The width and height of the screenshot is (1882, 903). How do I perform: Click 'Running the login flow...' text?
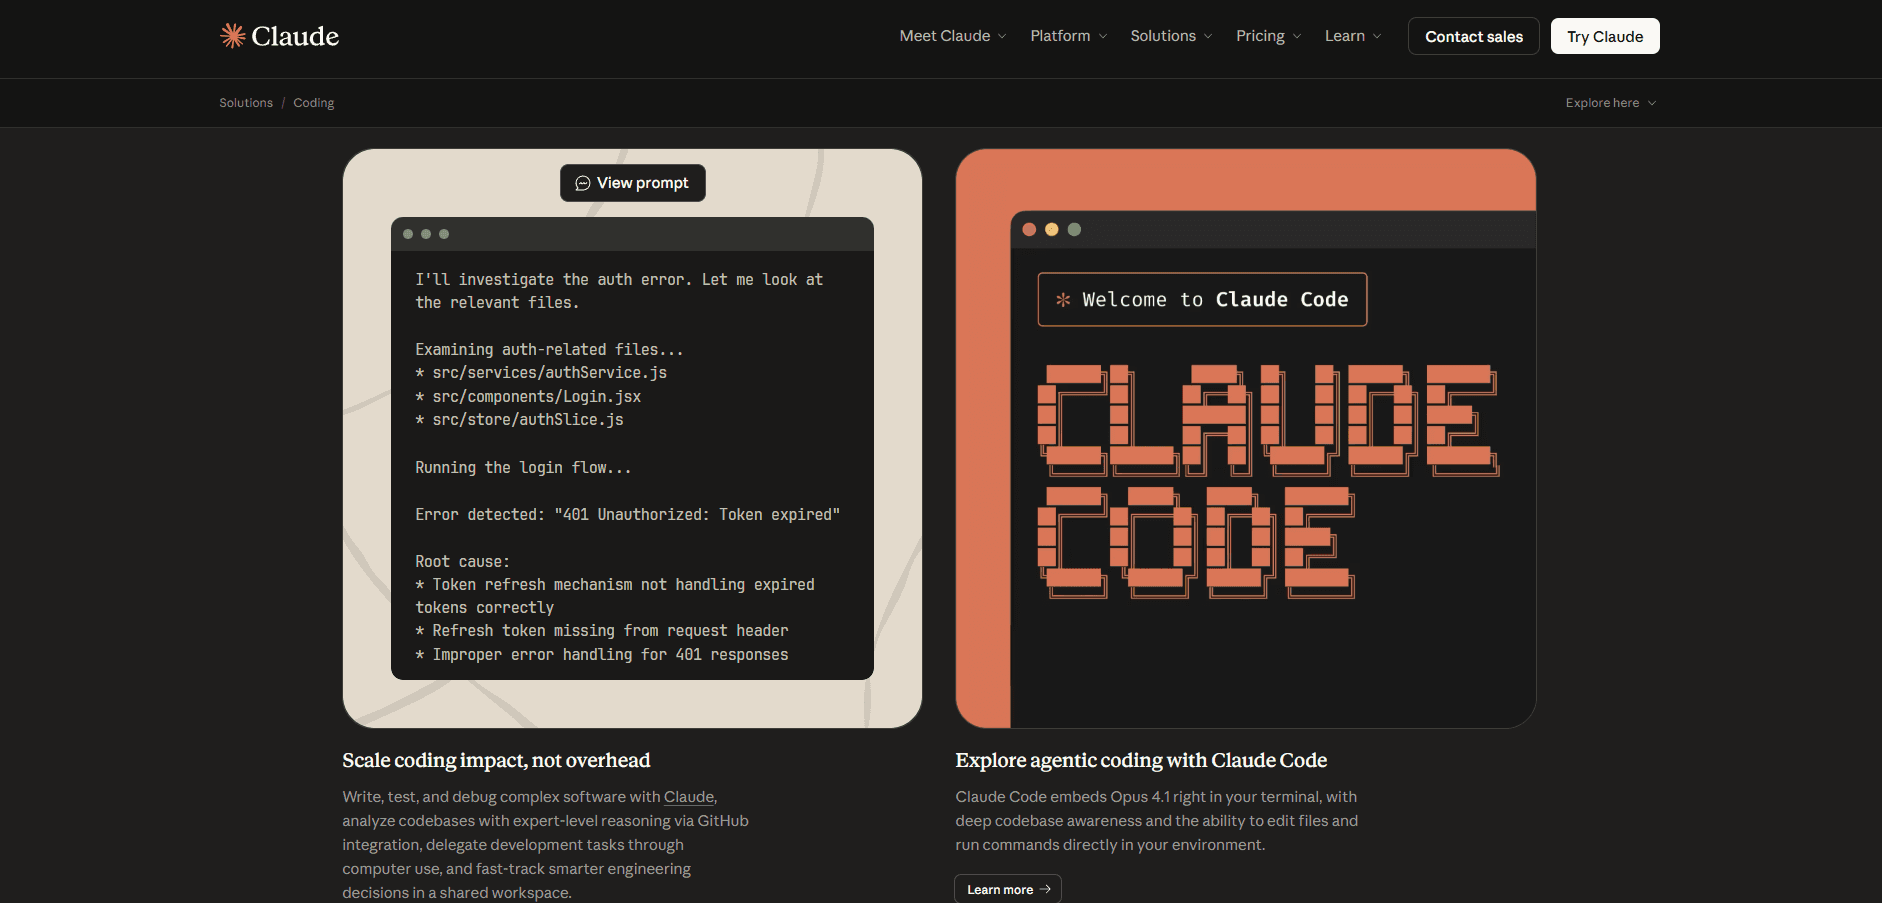pos(523,468)
